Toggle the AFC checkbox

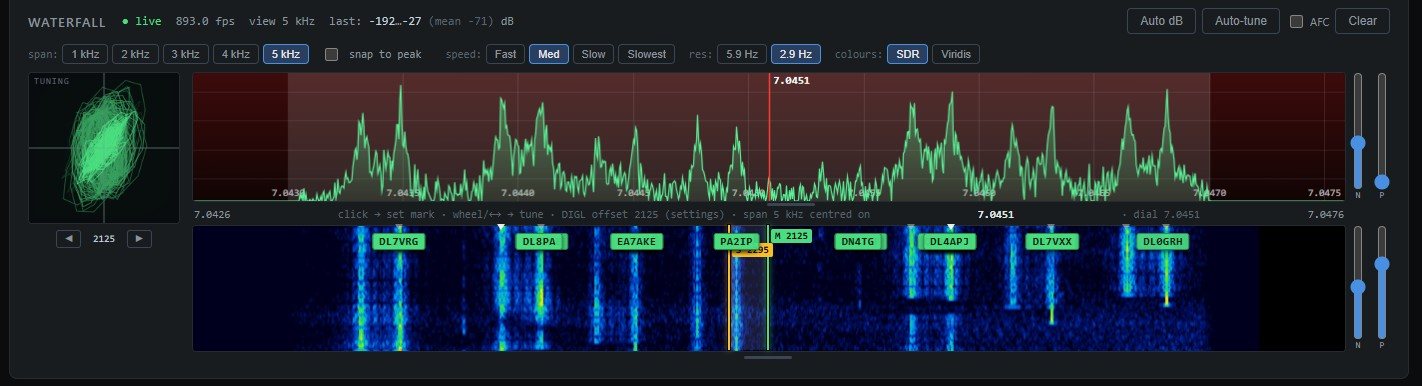coord(1296,21)
